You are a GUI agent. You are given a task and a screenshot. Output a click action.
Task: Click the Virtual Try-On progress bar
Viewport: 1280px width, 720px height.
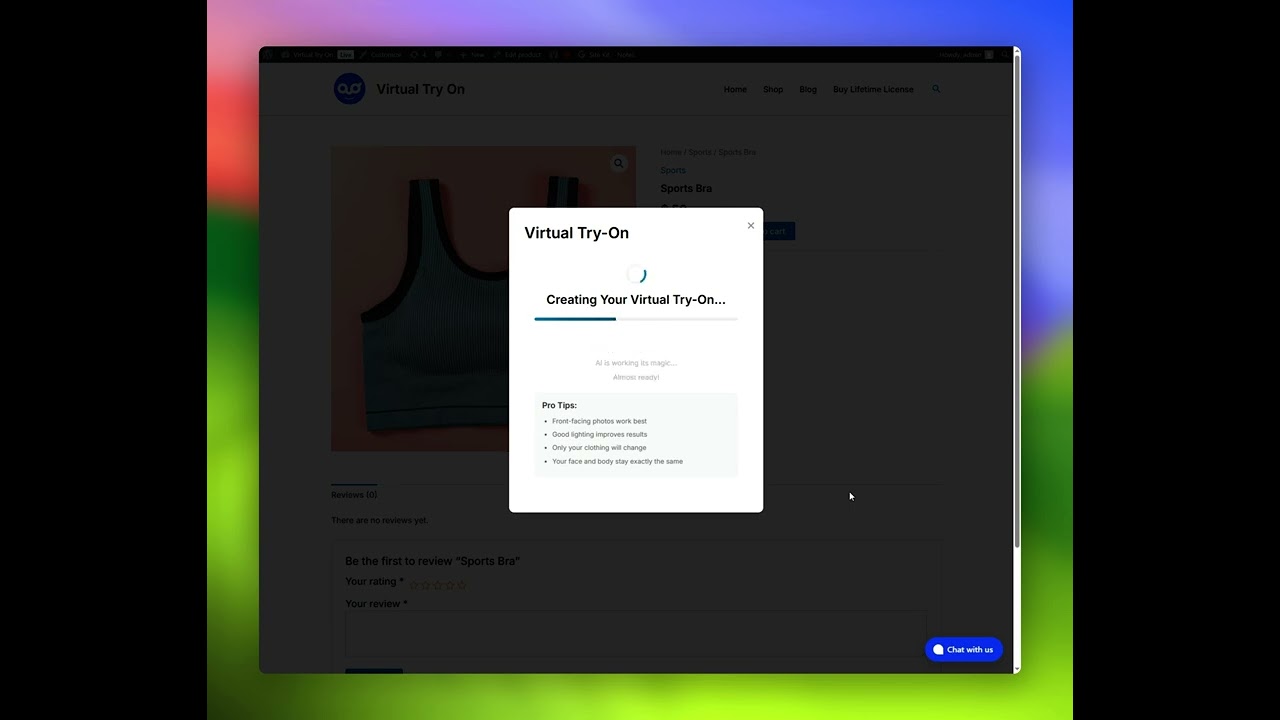(636, 319)
